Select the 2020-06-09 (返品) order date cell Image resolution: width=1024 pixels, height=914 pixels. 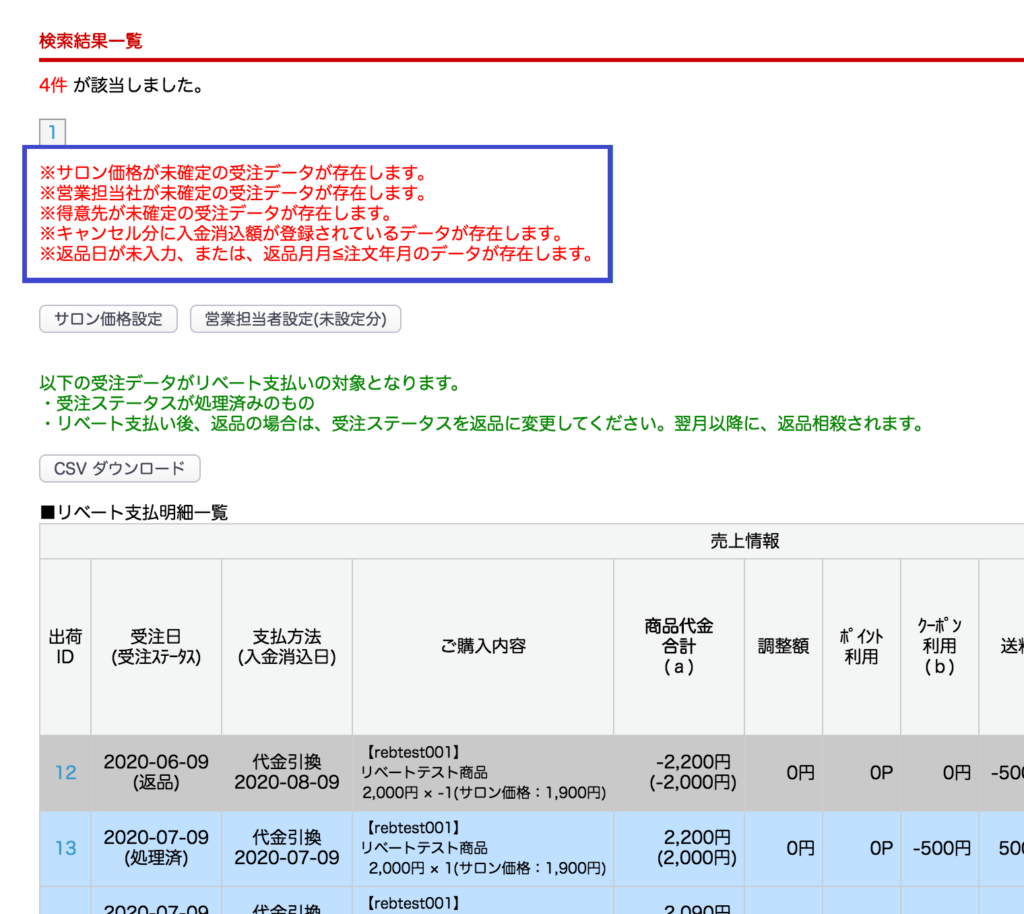[x=156, y=772]
